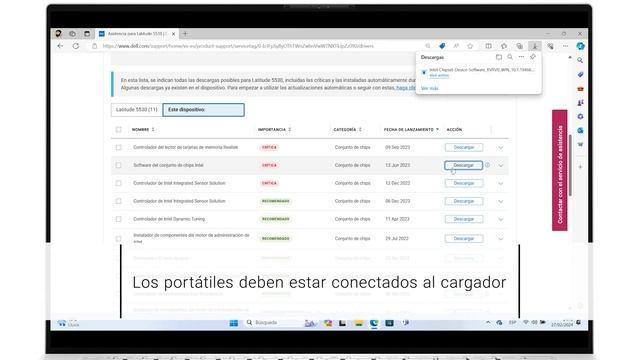Download the Intel Dynamic Tuning driver
This screenshot has height=360, width=640.
click(464, 219)
